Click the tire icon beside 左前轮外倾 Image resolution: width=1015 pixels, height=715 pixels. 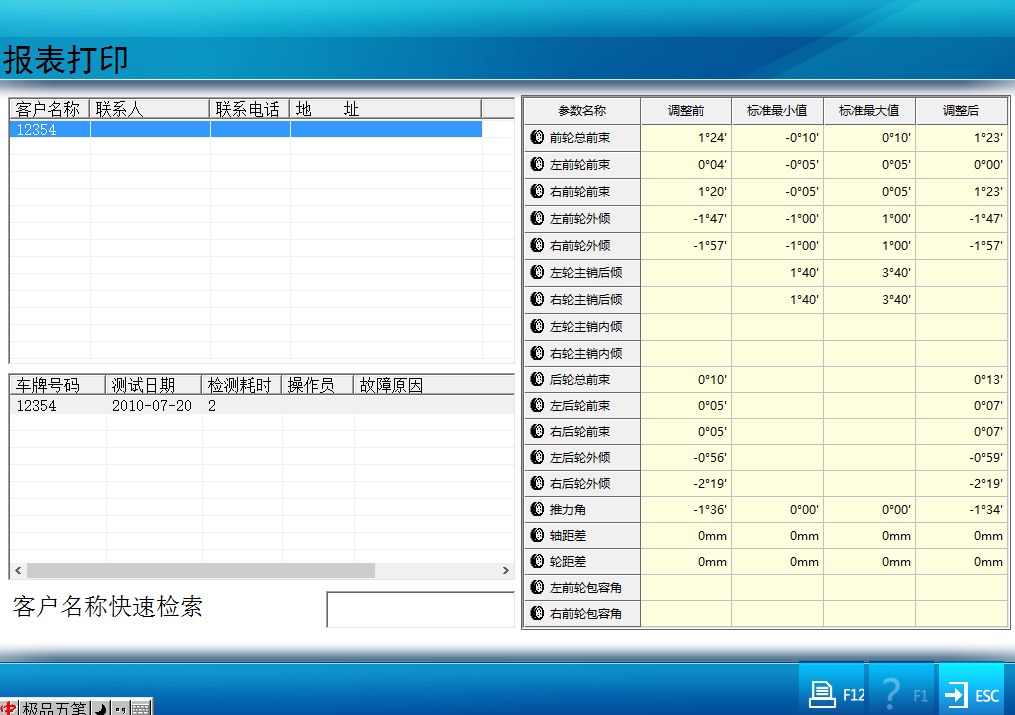pos(537,218)
